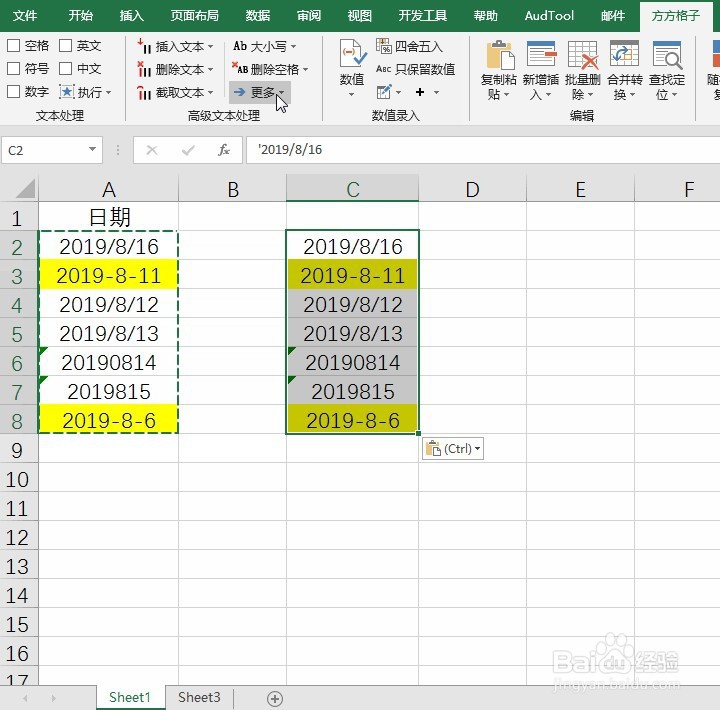Tick the 符号 checkbox
Image resolution: width=720 pixels, height=710 pixels.
coord(13,68)
